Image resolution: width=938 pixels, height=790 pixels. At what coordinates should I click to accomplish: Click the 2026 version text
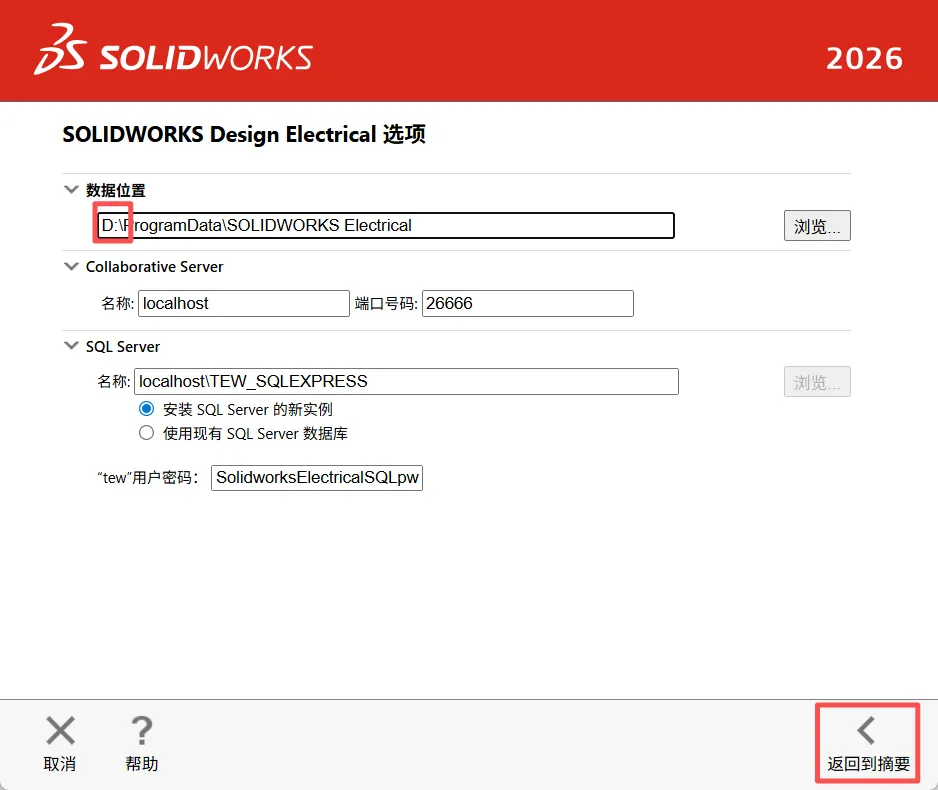tap(864, 59)
